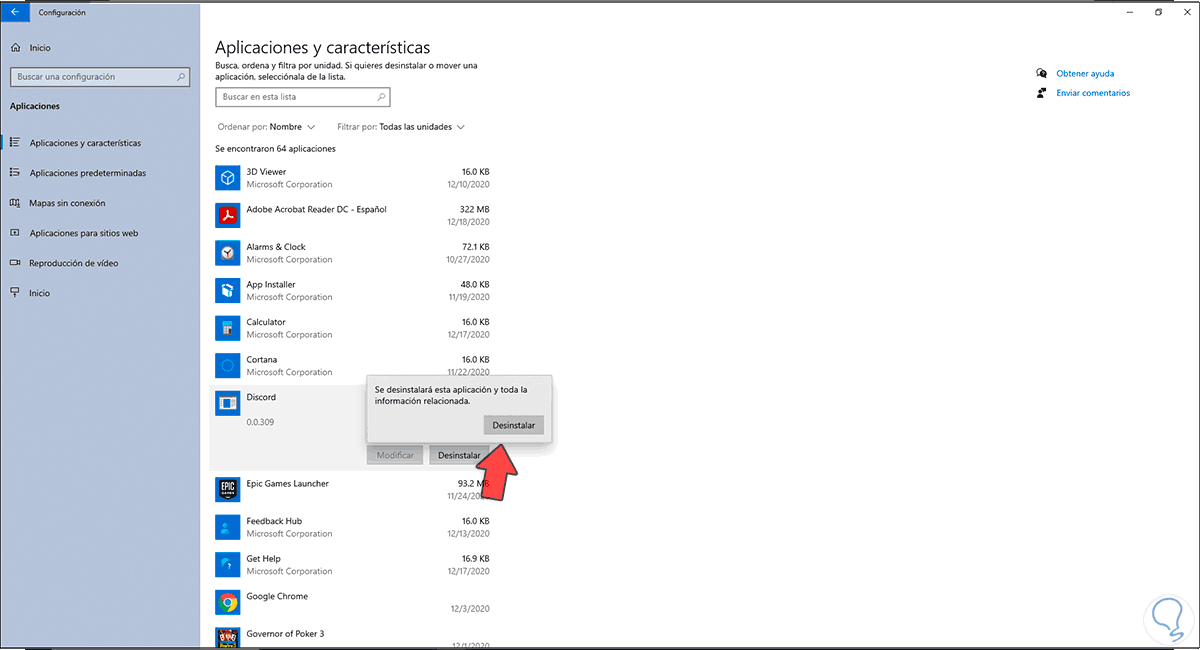
Task: Click the 3D Viewer app icon
Action: tap(228, 178)
